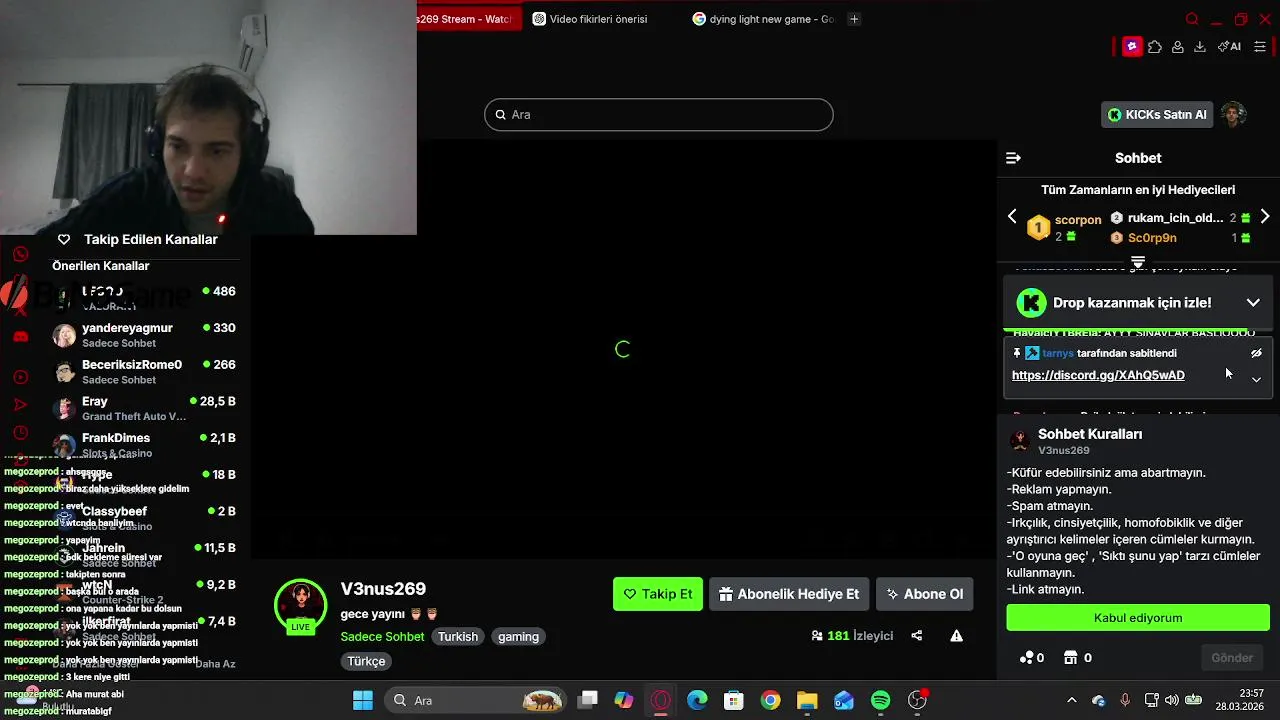This screenshot has height=720, width=1280.
Task: Open WhatsApp in the Opera sidebar
Action: point(20,254)
